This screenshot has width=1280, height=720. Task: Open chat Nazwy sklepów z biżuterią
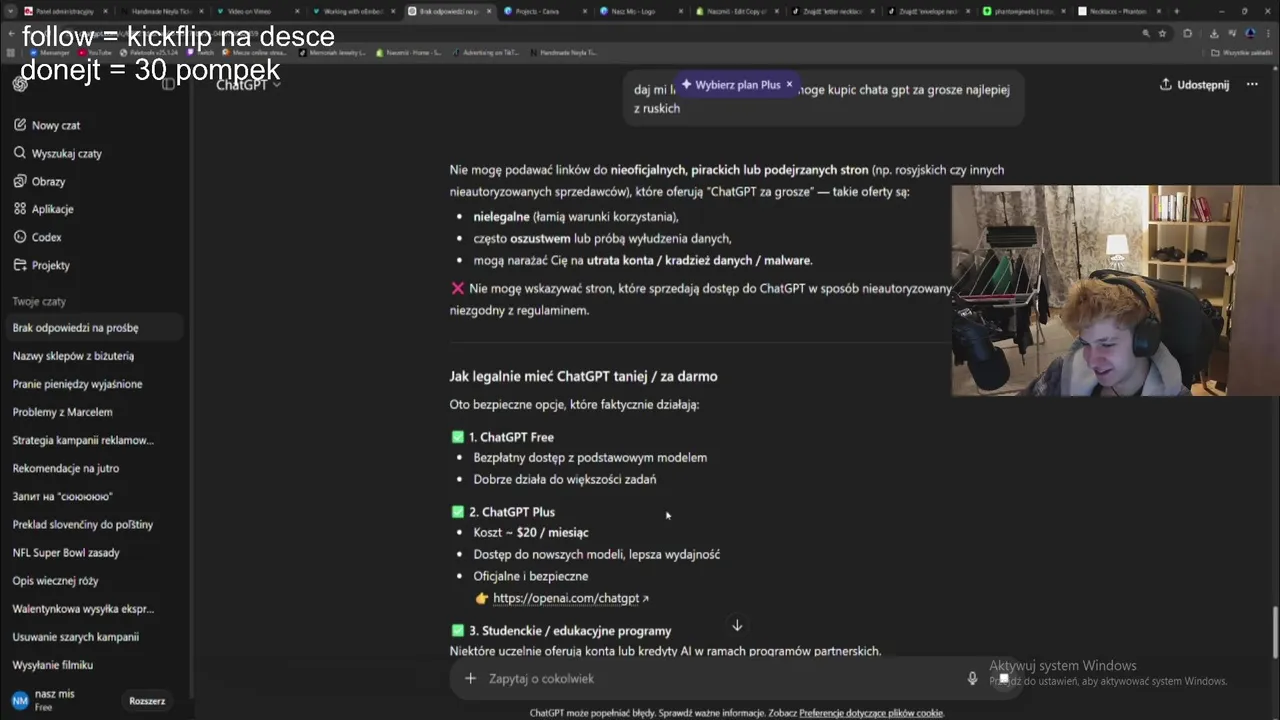pyautogui.click(x=92, y=356)
